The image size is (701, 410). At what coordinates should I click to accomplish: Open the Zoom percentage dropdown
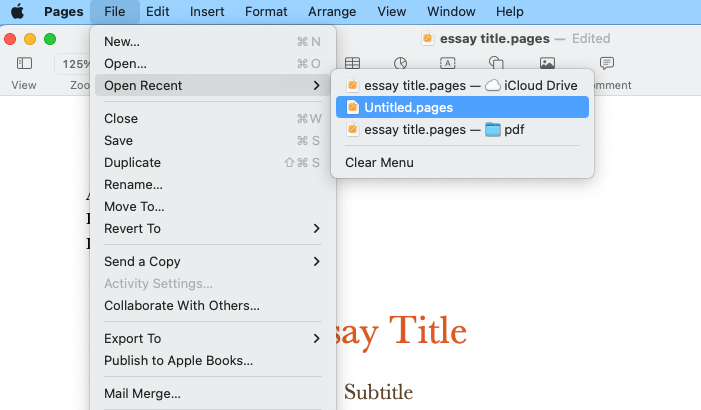(x=75, y=63)
